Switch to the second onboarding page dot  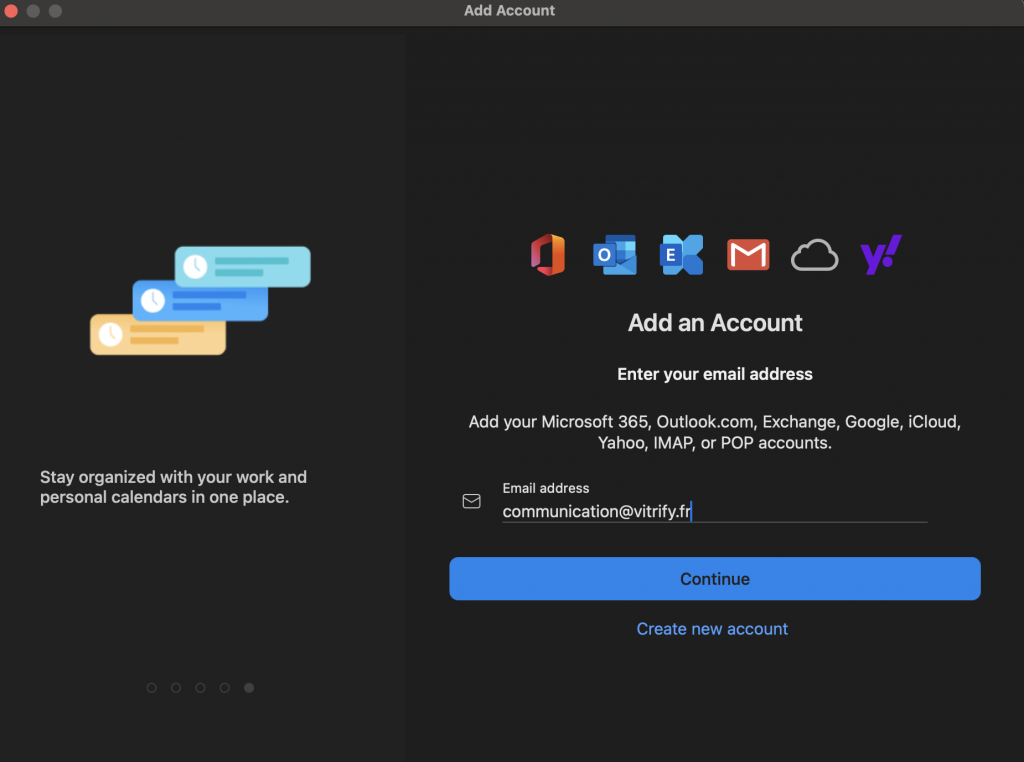pos(176,688)
